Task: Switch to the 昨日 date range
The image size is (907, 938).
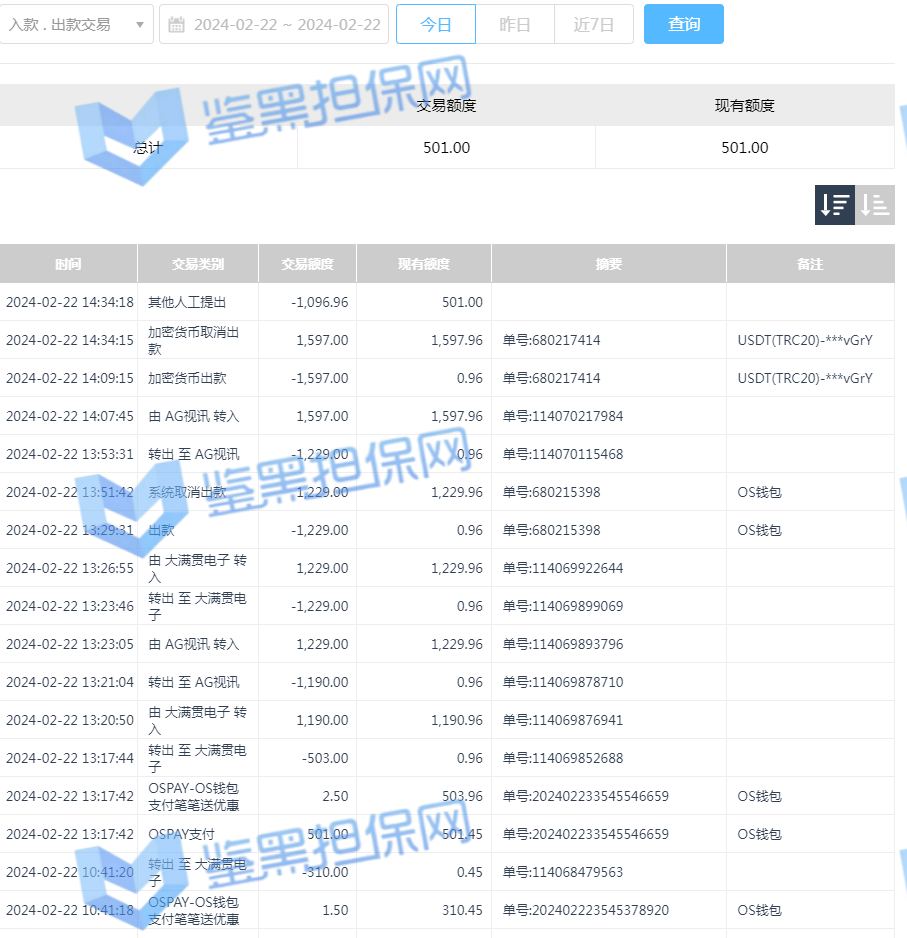Action: (x=515, y=25)
